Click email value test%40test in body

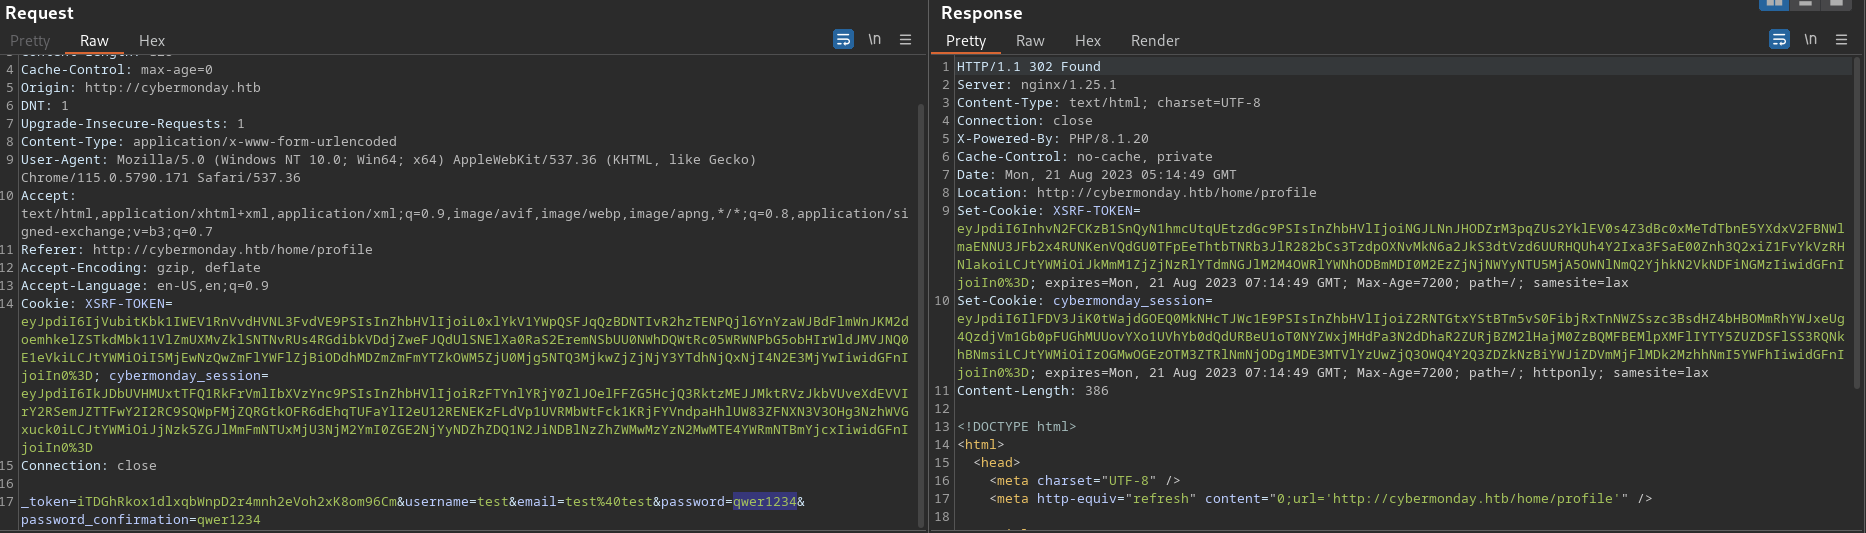[x=609, y=502]
